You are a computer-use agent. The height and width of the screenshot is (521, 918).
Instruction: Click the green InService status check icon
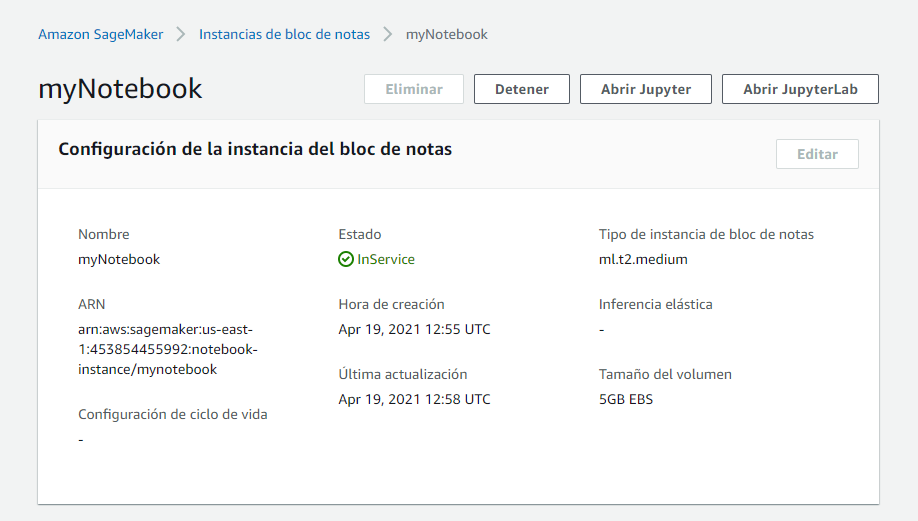[x=345, y=259]
